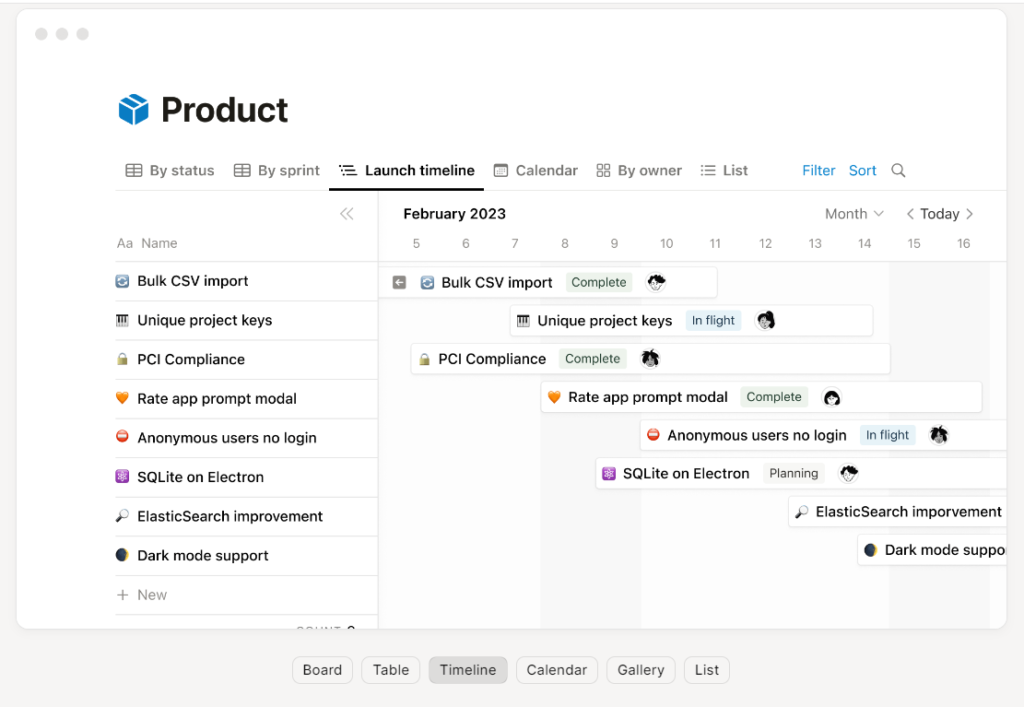Switch to the By sprint tab
The width and height of the screenshot is (1024, 707).
(276, 170)
